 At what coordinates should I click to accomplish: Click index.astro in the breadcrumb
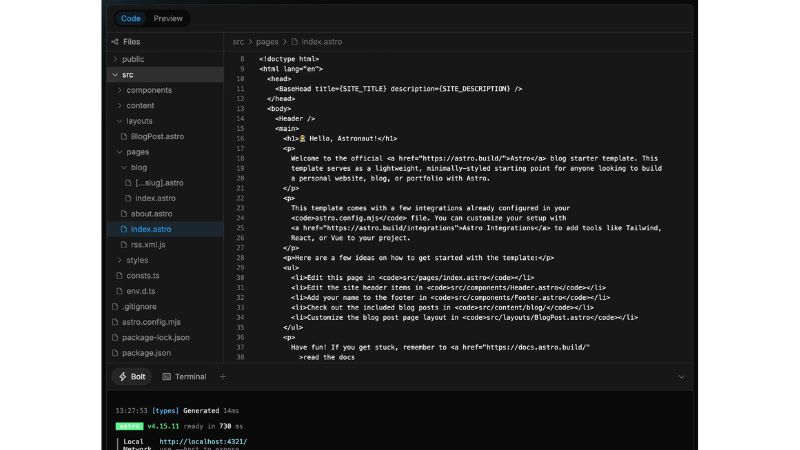(x=321, y=42)
